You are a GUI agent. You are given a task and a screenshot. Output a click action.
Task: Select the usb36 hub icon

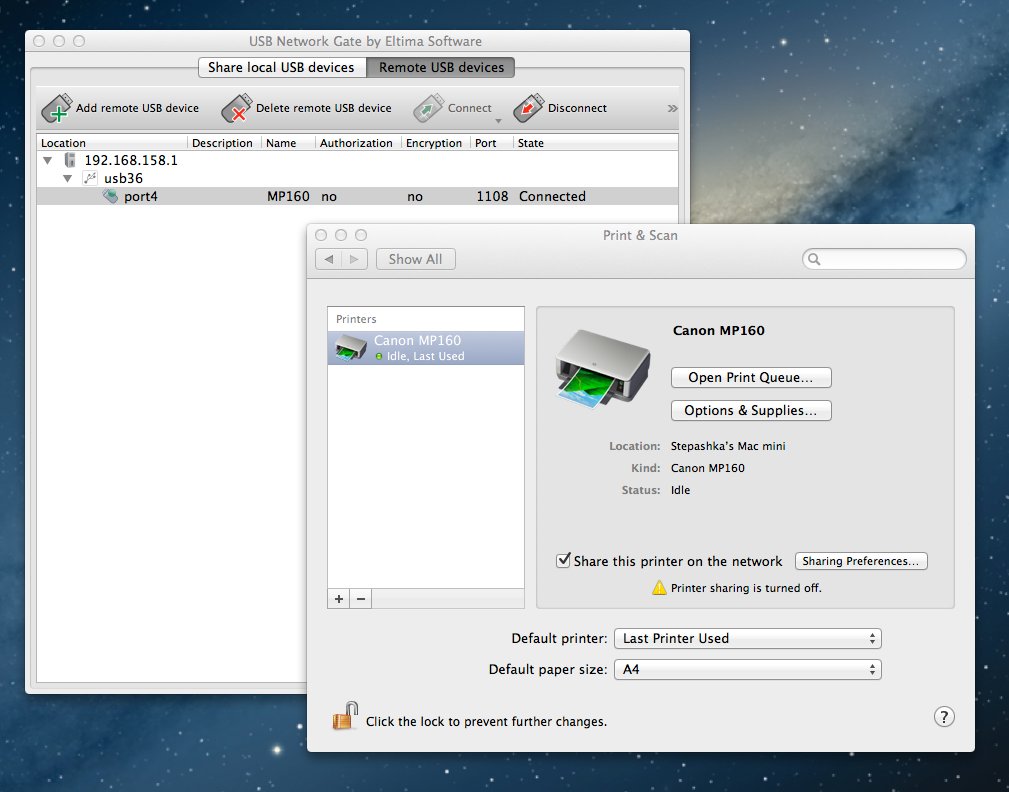pos(90,178)
